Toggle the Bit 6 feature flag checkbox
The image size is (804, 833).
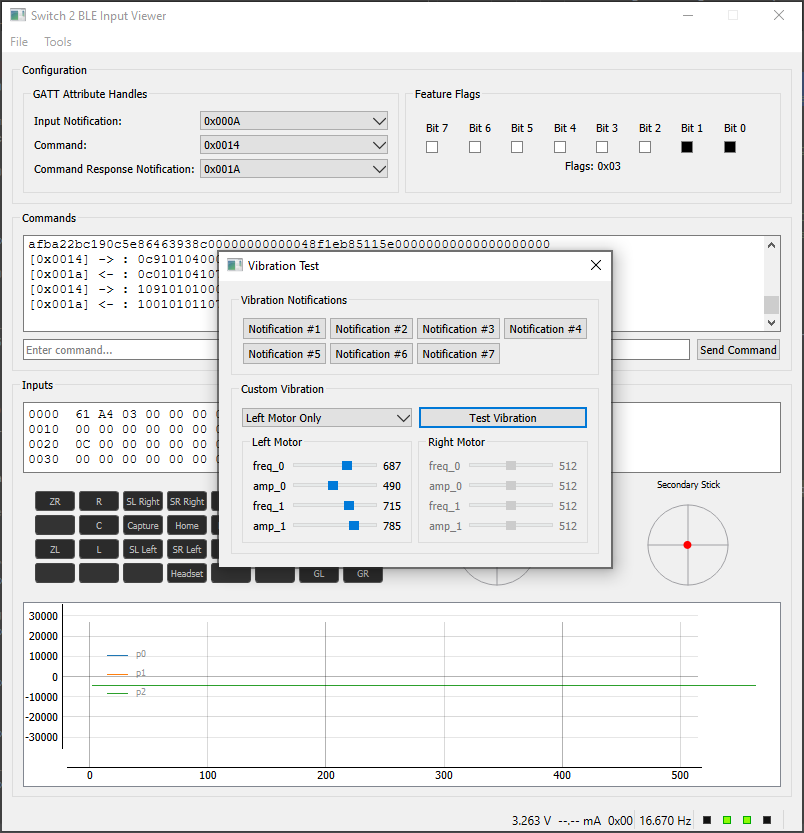475,147
